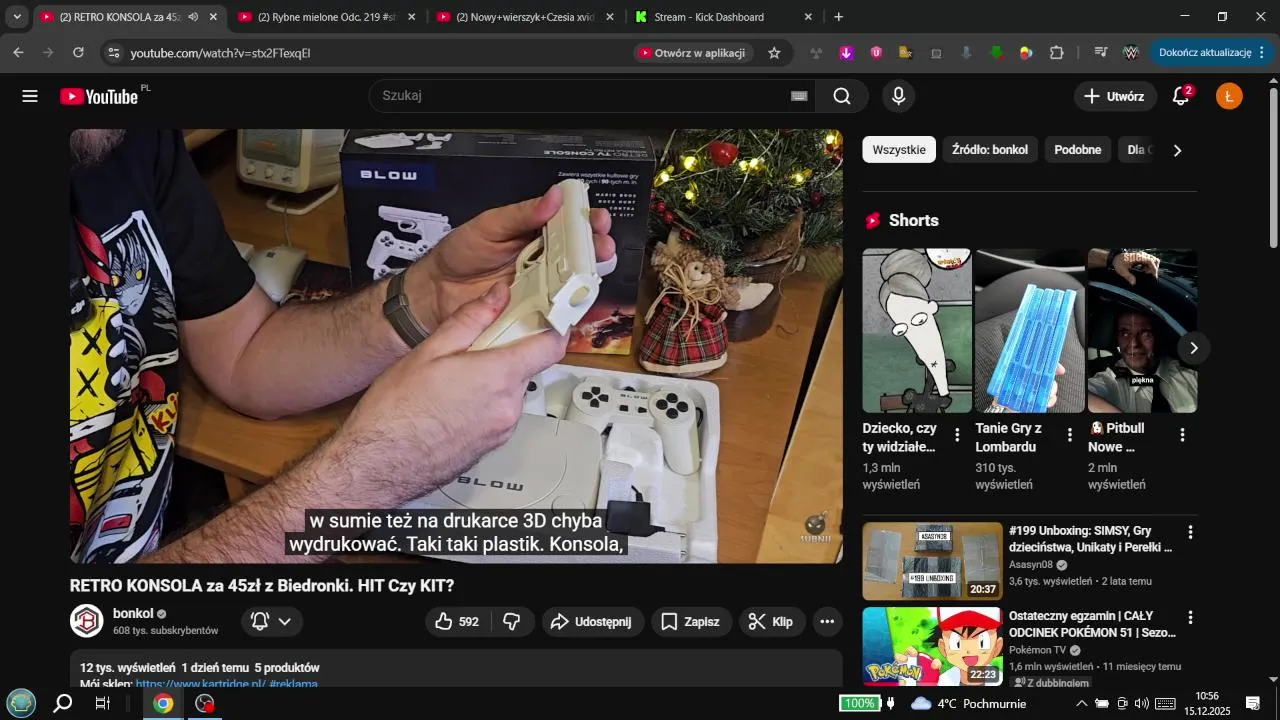Start voice search with the microphone
The height and width of the screenshot is (720, 1280).
tap(899, 96)
